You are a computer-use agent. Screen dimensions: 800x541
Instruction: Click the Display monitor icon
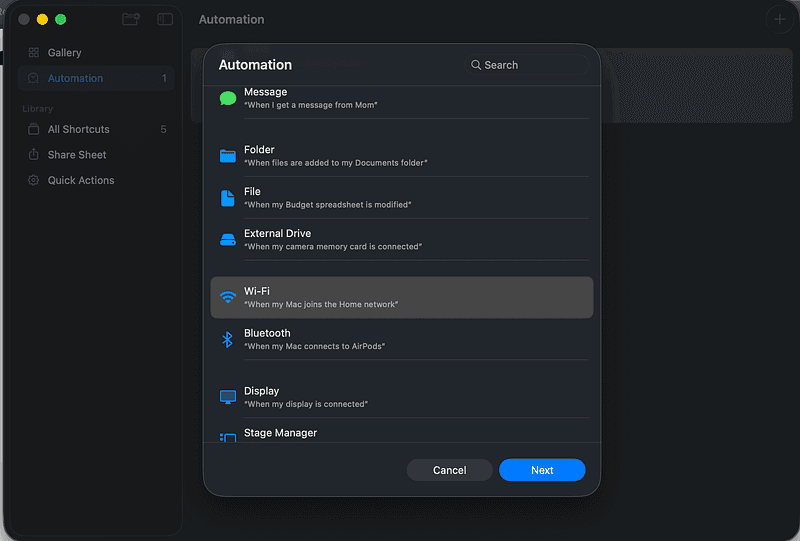click(x=228, y=397)
